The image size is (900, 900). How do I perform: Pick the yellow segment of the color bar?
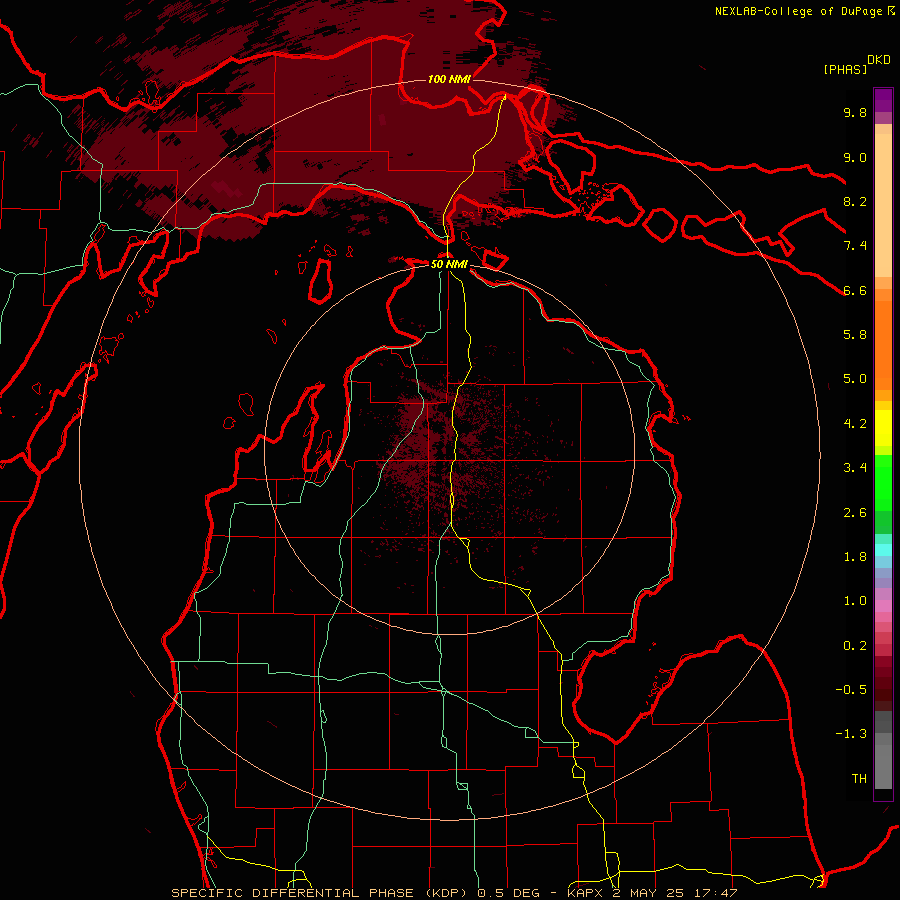(x=883, y=428)
